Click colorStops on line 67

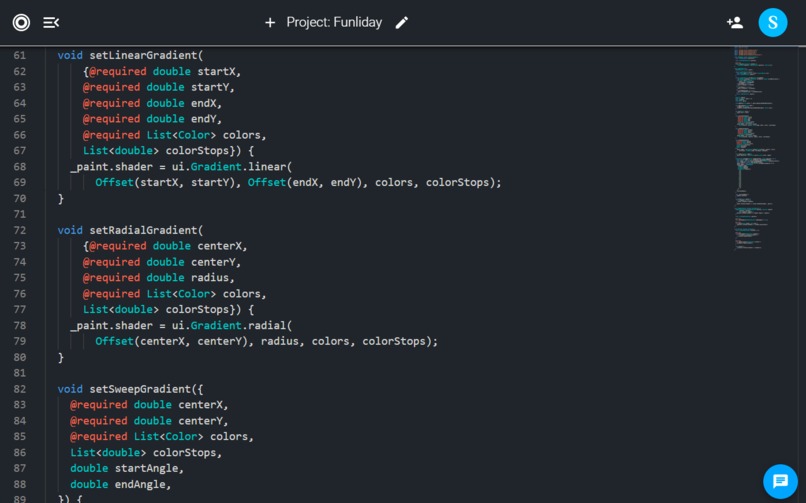tap(197, 151)
